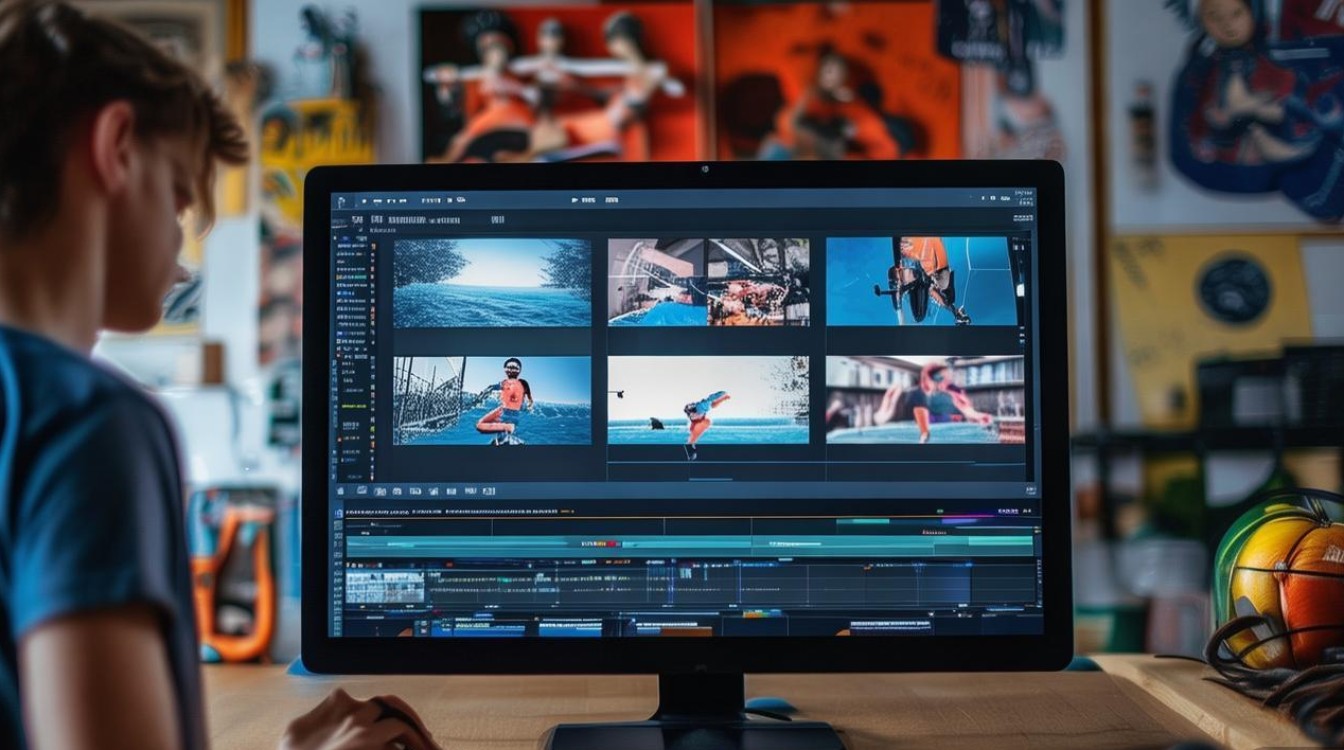1344x750 pixels.
Task: Toggle the bottom audio track's header control
Action: coord(339,628)
